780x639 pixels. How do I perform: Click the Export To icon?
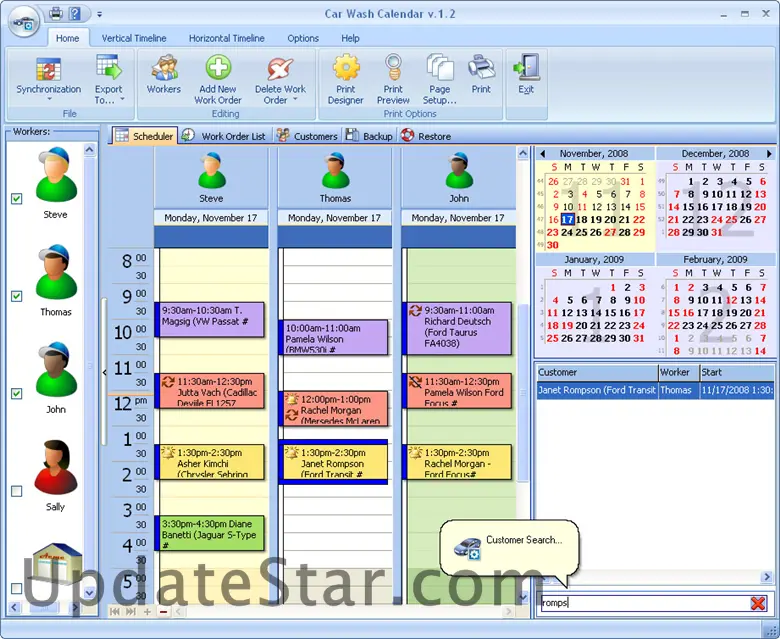click(109, 67)
